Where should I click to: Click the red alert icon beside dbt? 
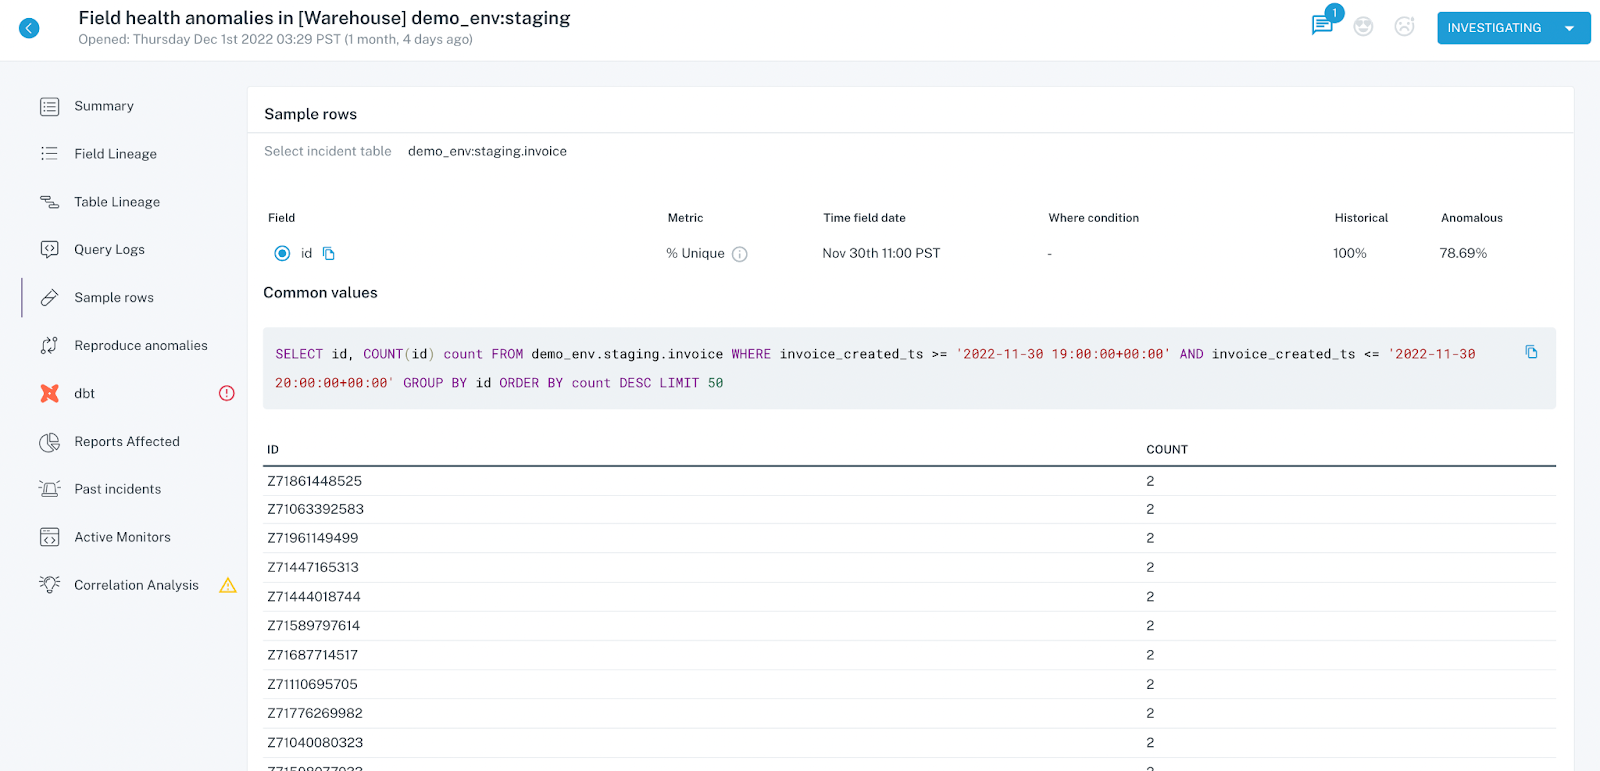(x=227, y=393)
